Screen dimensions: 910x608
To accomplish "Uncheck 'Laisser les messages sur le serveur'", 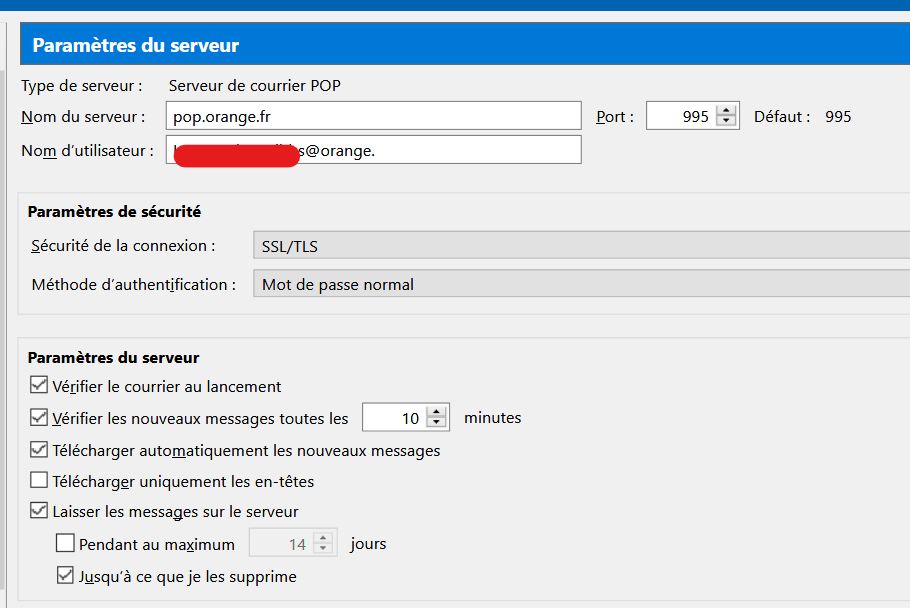I will tap(38, 510).
